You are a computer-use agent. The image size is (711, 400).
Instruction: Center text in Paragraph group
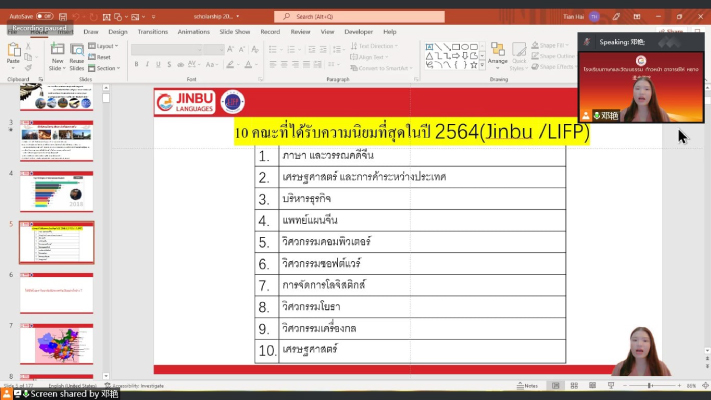point(284,65)
